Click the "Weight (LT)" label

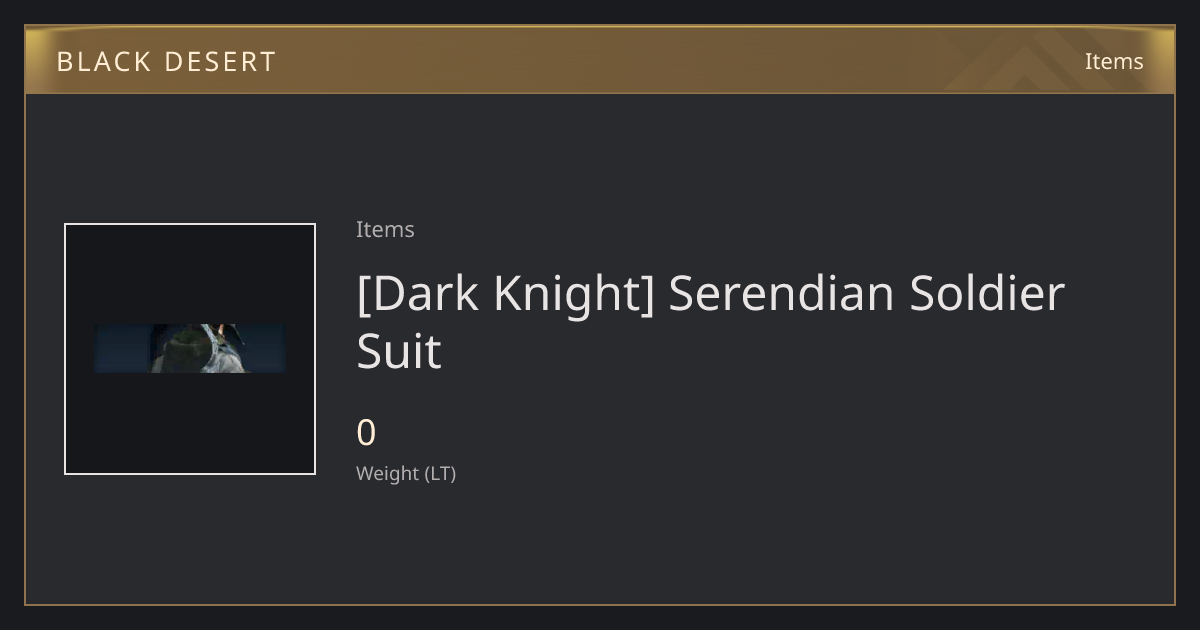click(x=406, y=473)
